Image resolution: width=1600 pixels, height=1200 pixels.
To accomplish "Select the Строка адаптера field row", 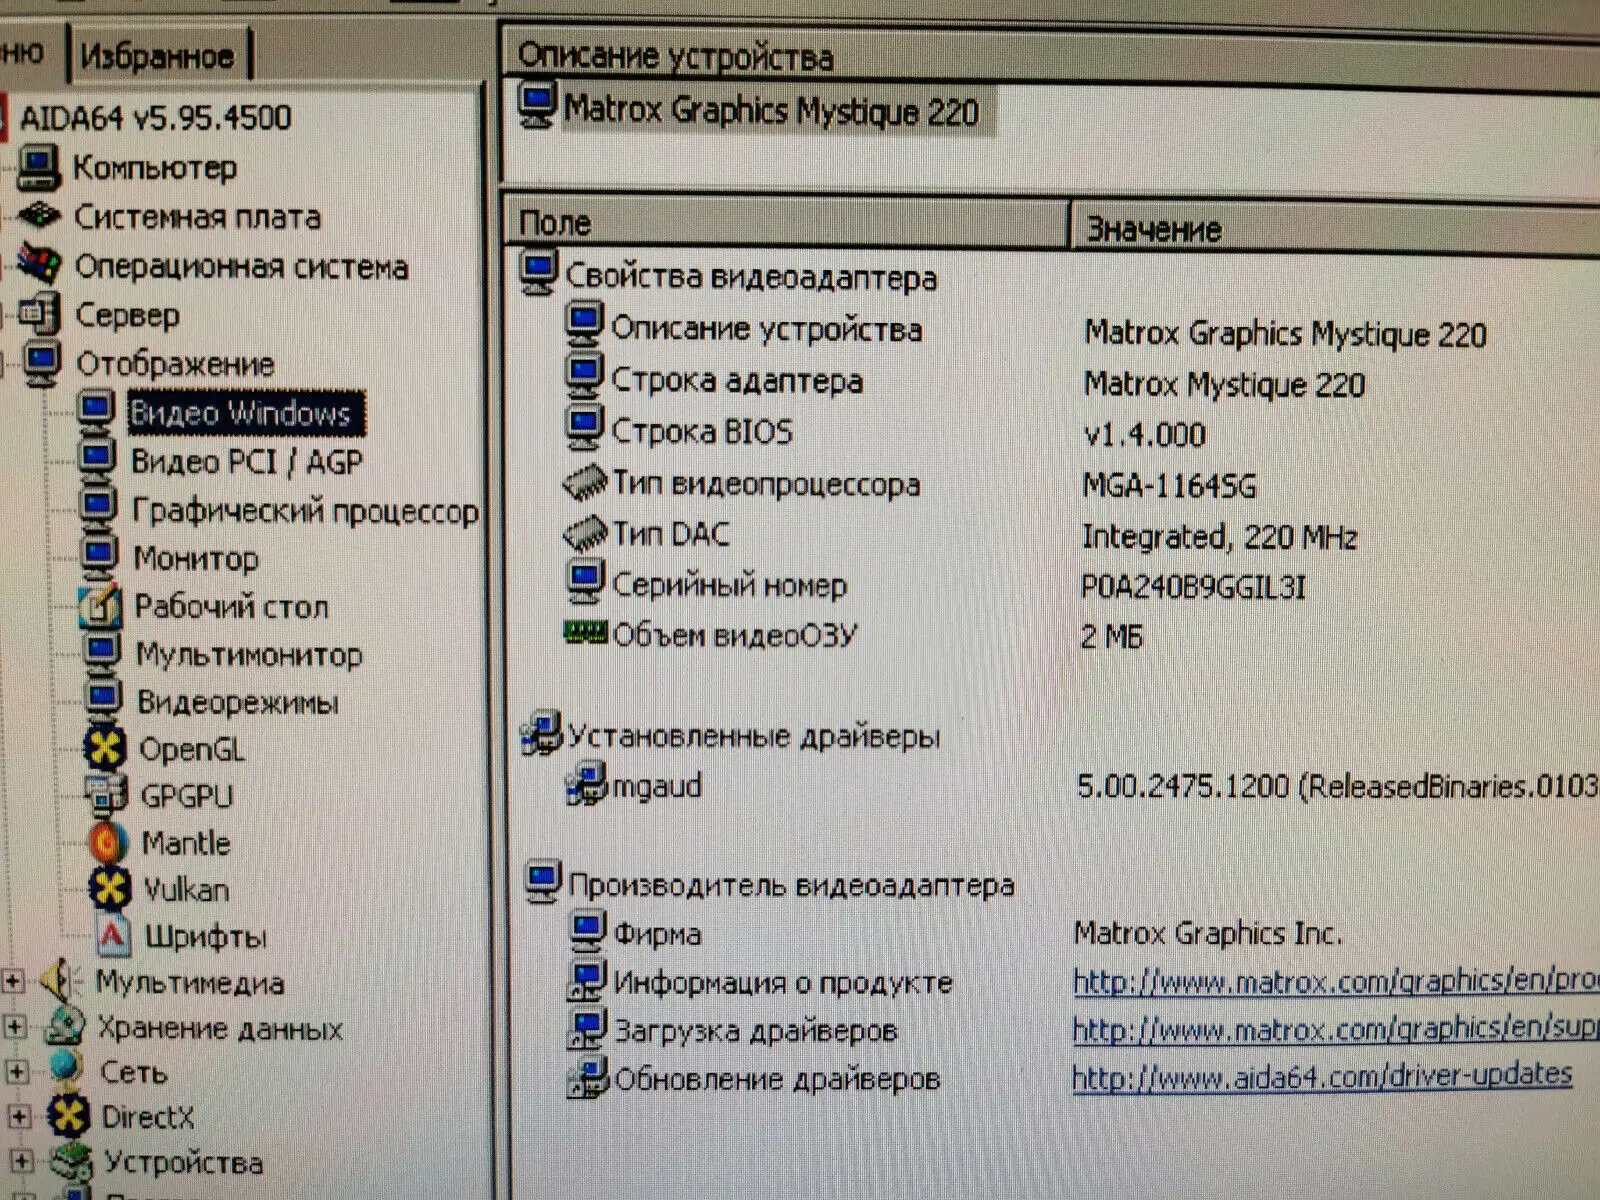I will click(x=737, y=381).
